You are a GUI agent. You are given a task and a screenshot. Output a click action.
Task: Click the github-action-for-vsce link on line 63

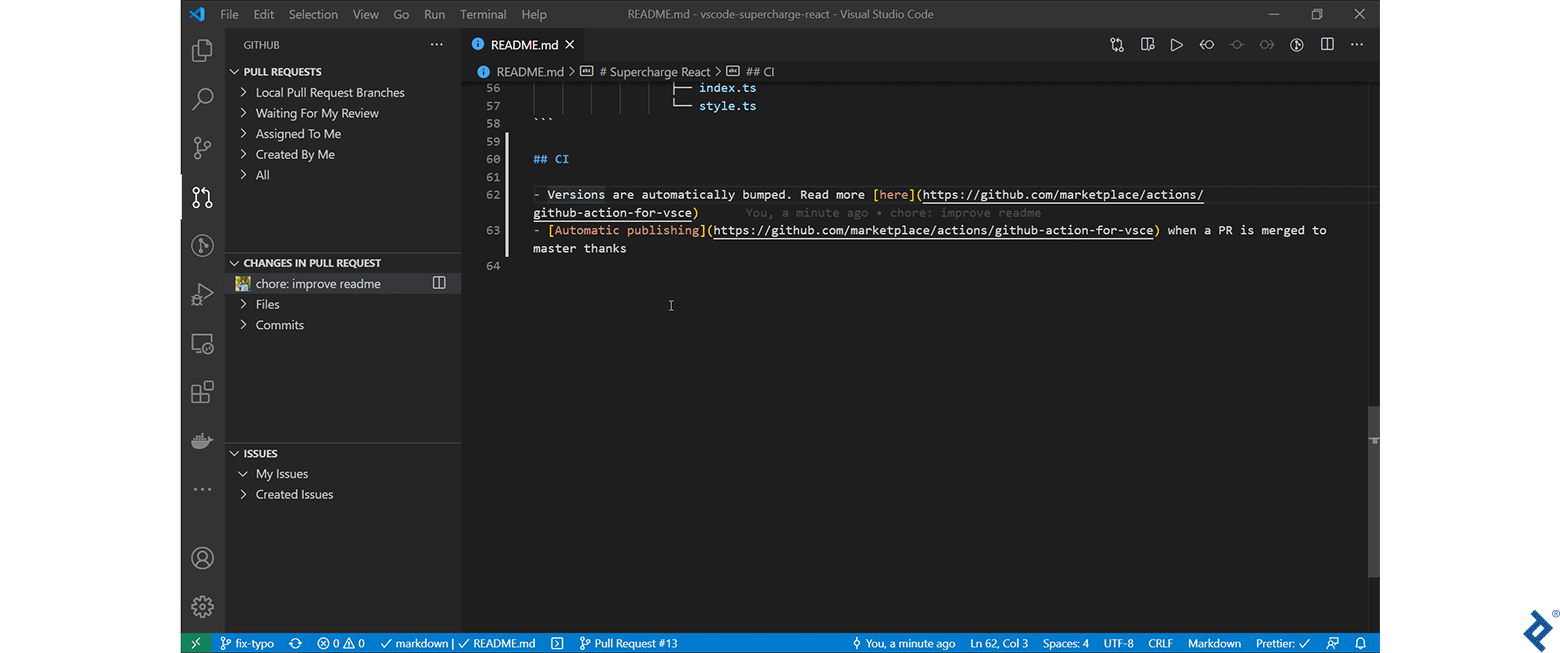coord(935,230)
